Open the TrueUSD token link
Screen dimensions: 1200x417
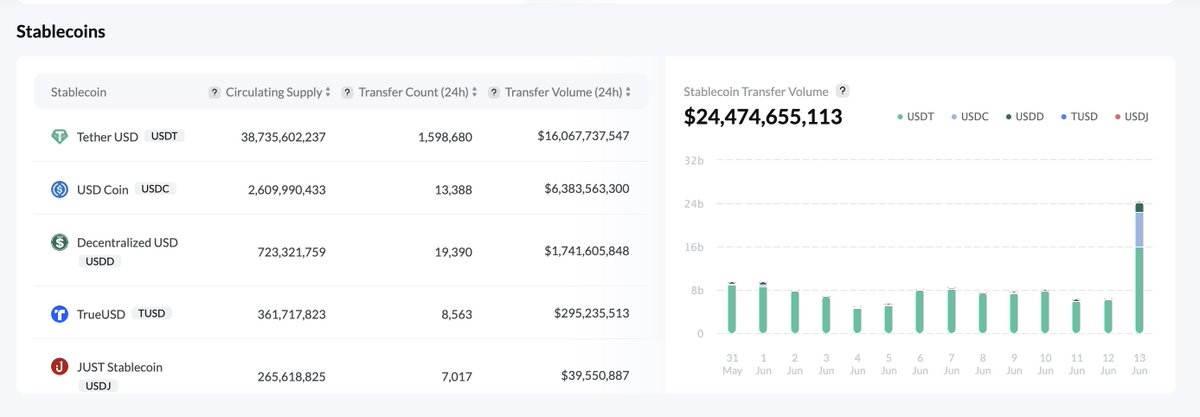pyautogui.click(x=101, y=314)
